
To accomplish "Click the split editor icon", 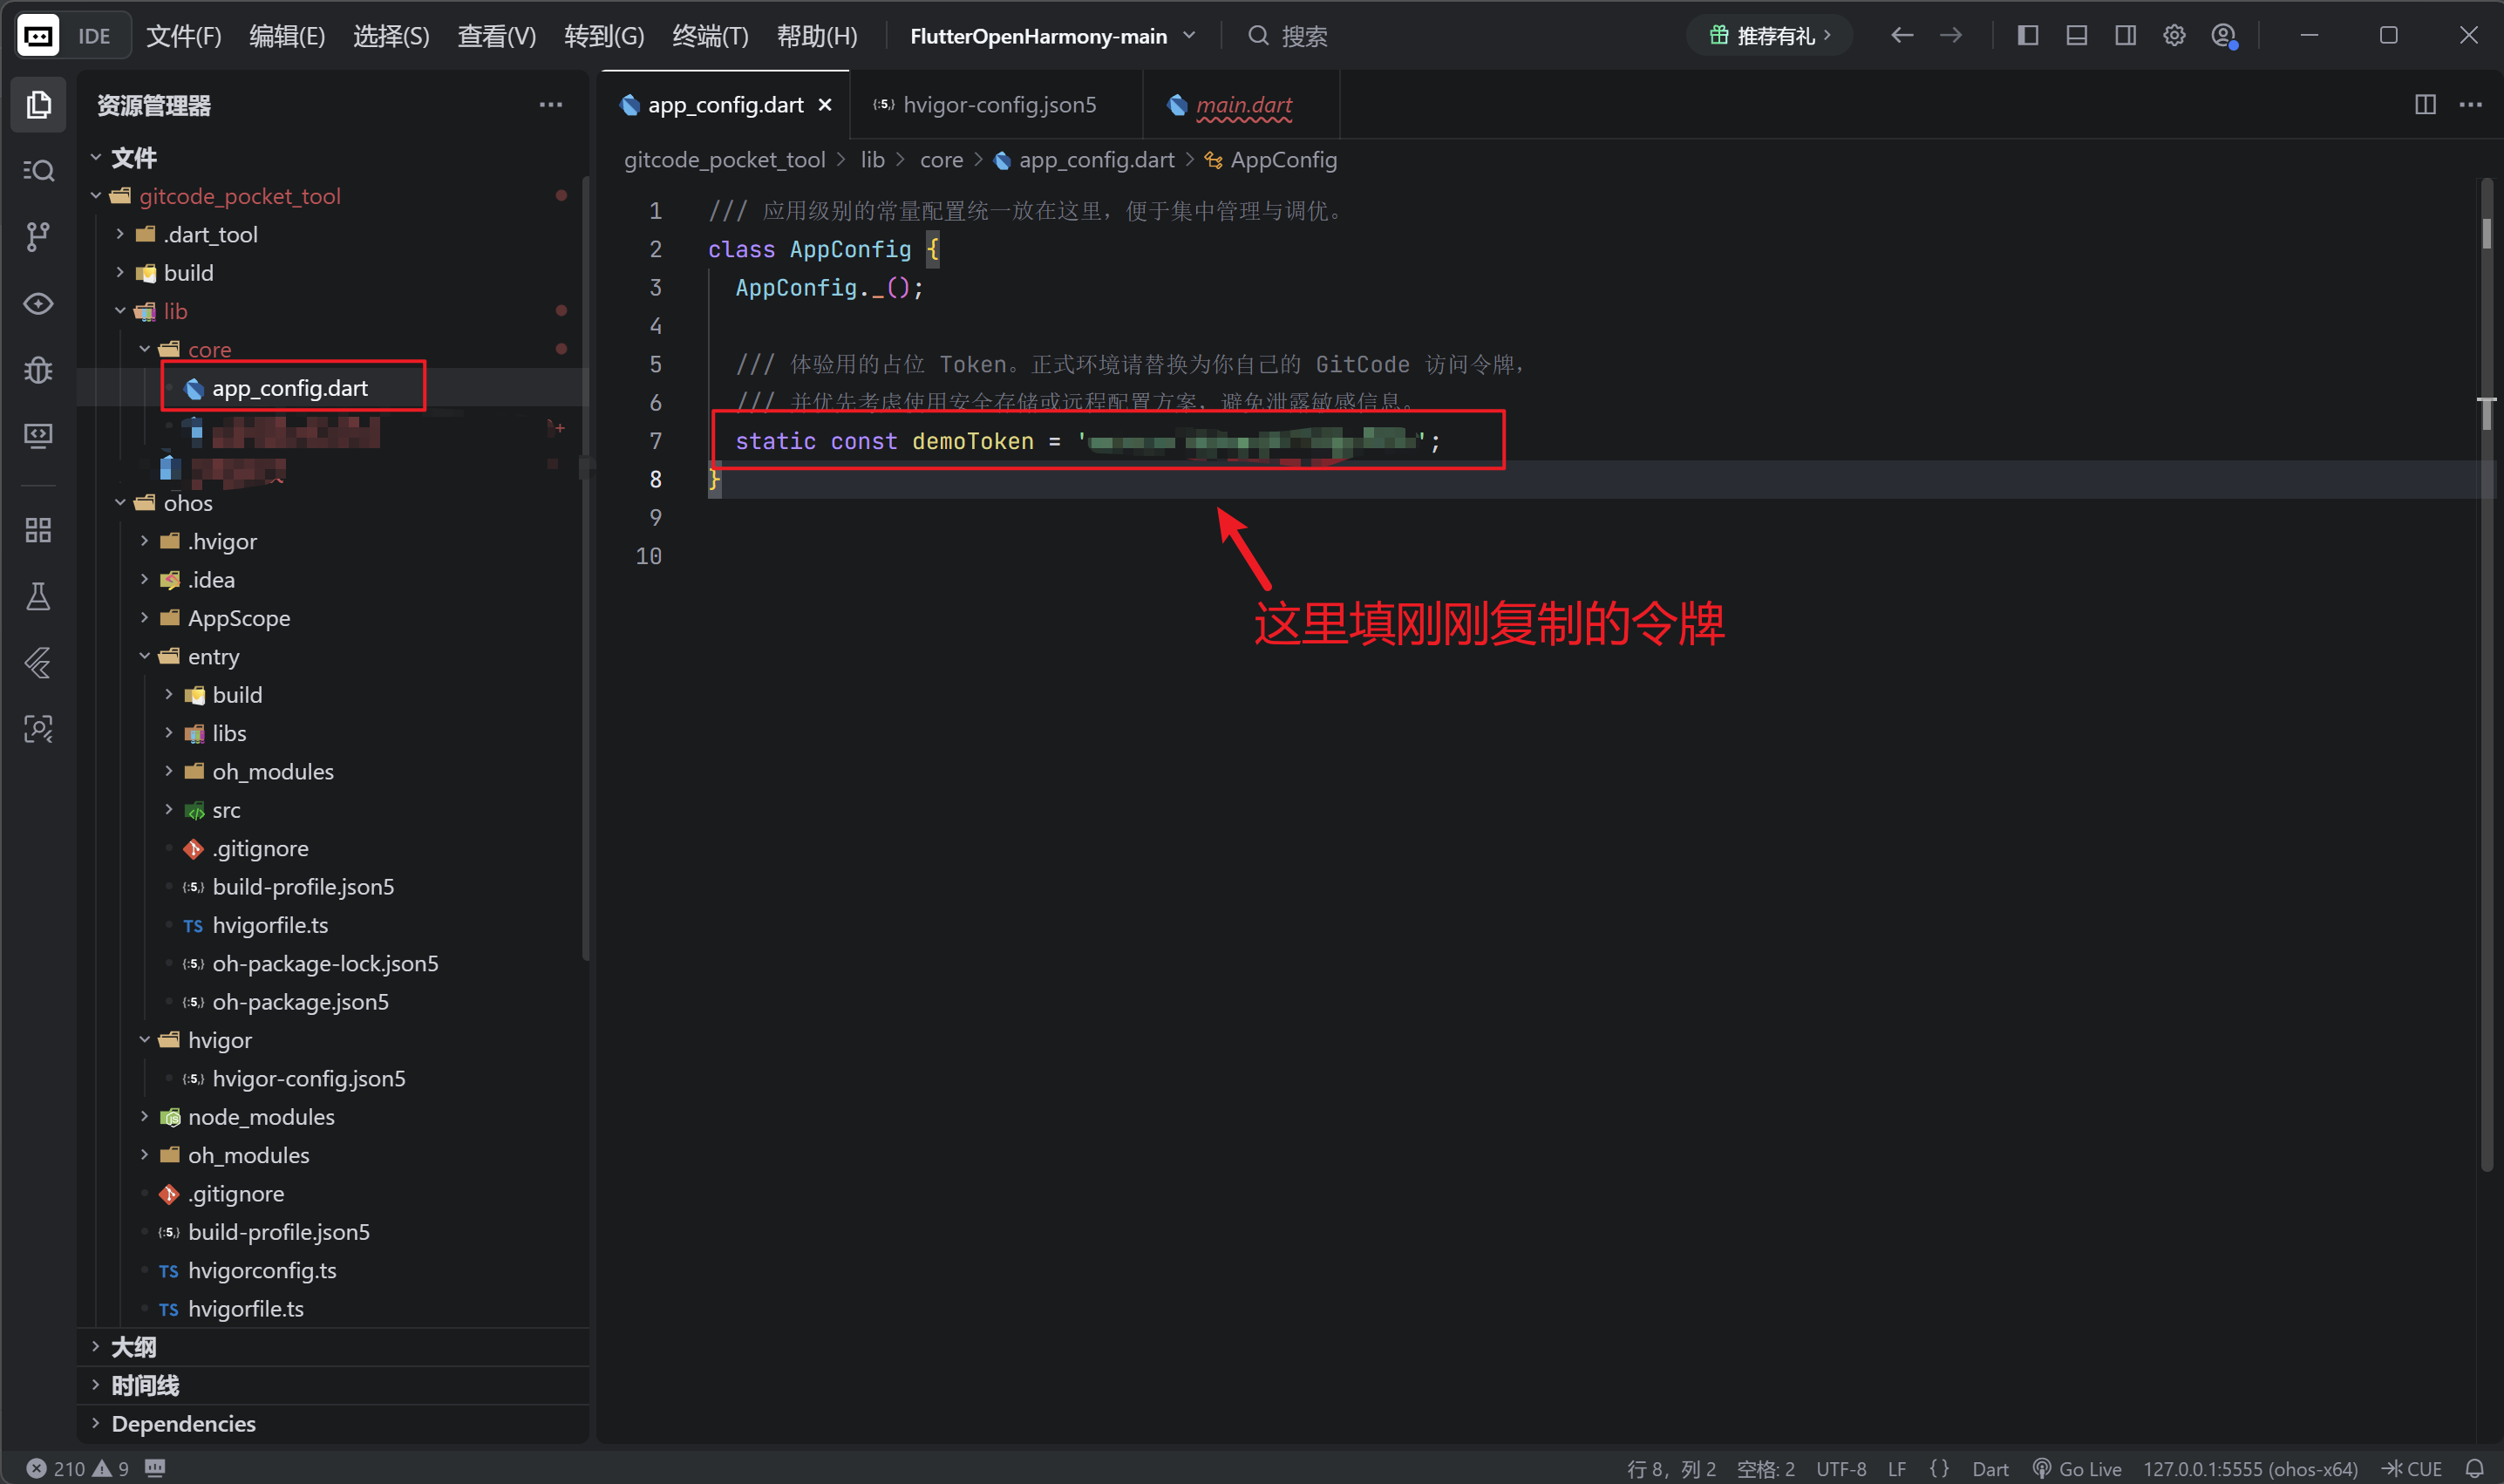I will [x=2425, y=105].
